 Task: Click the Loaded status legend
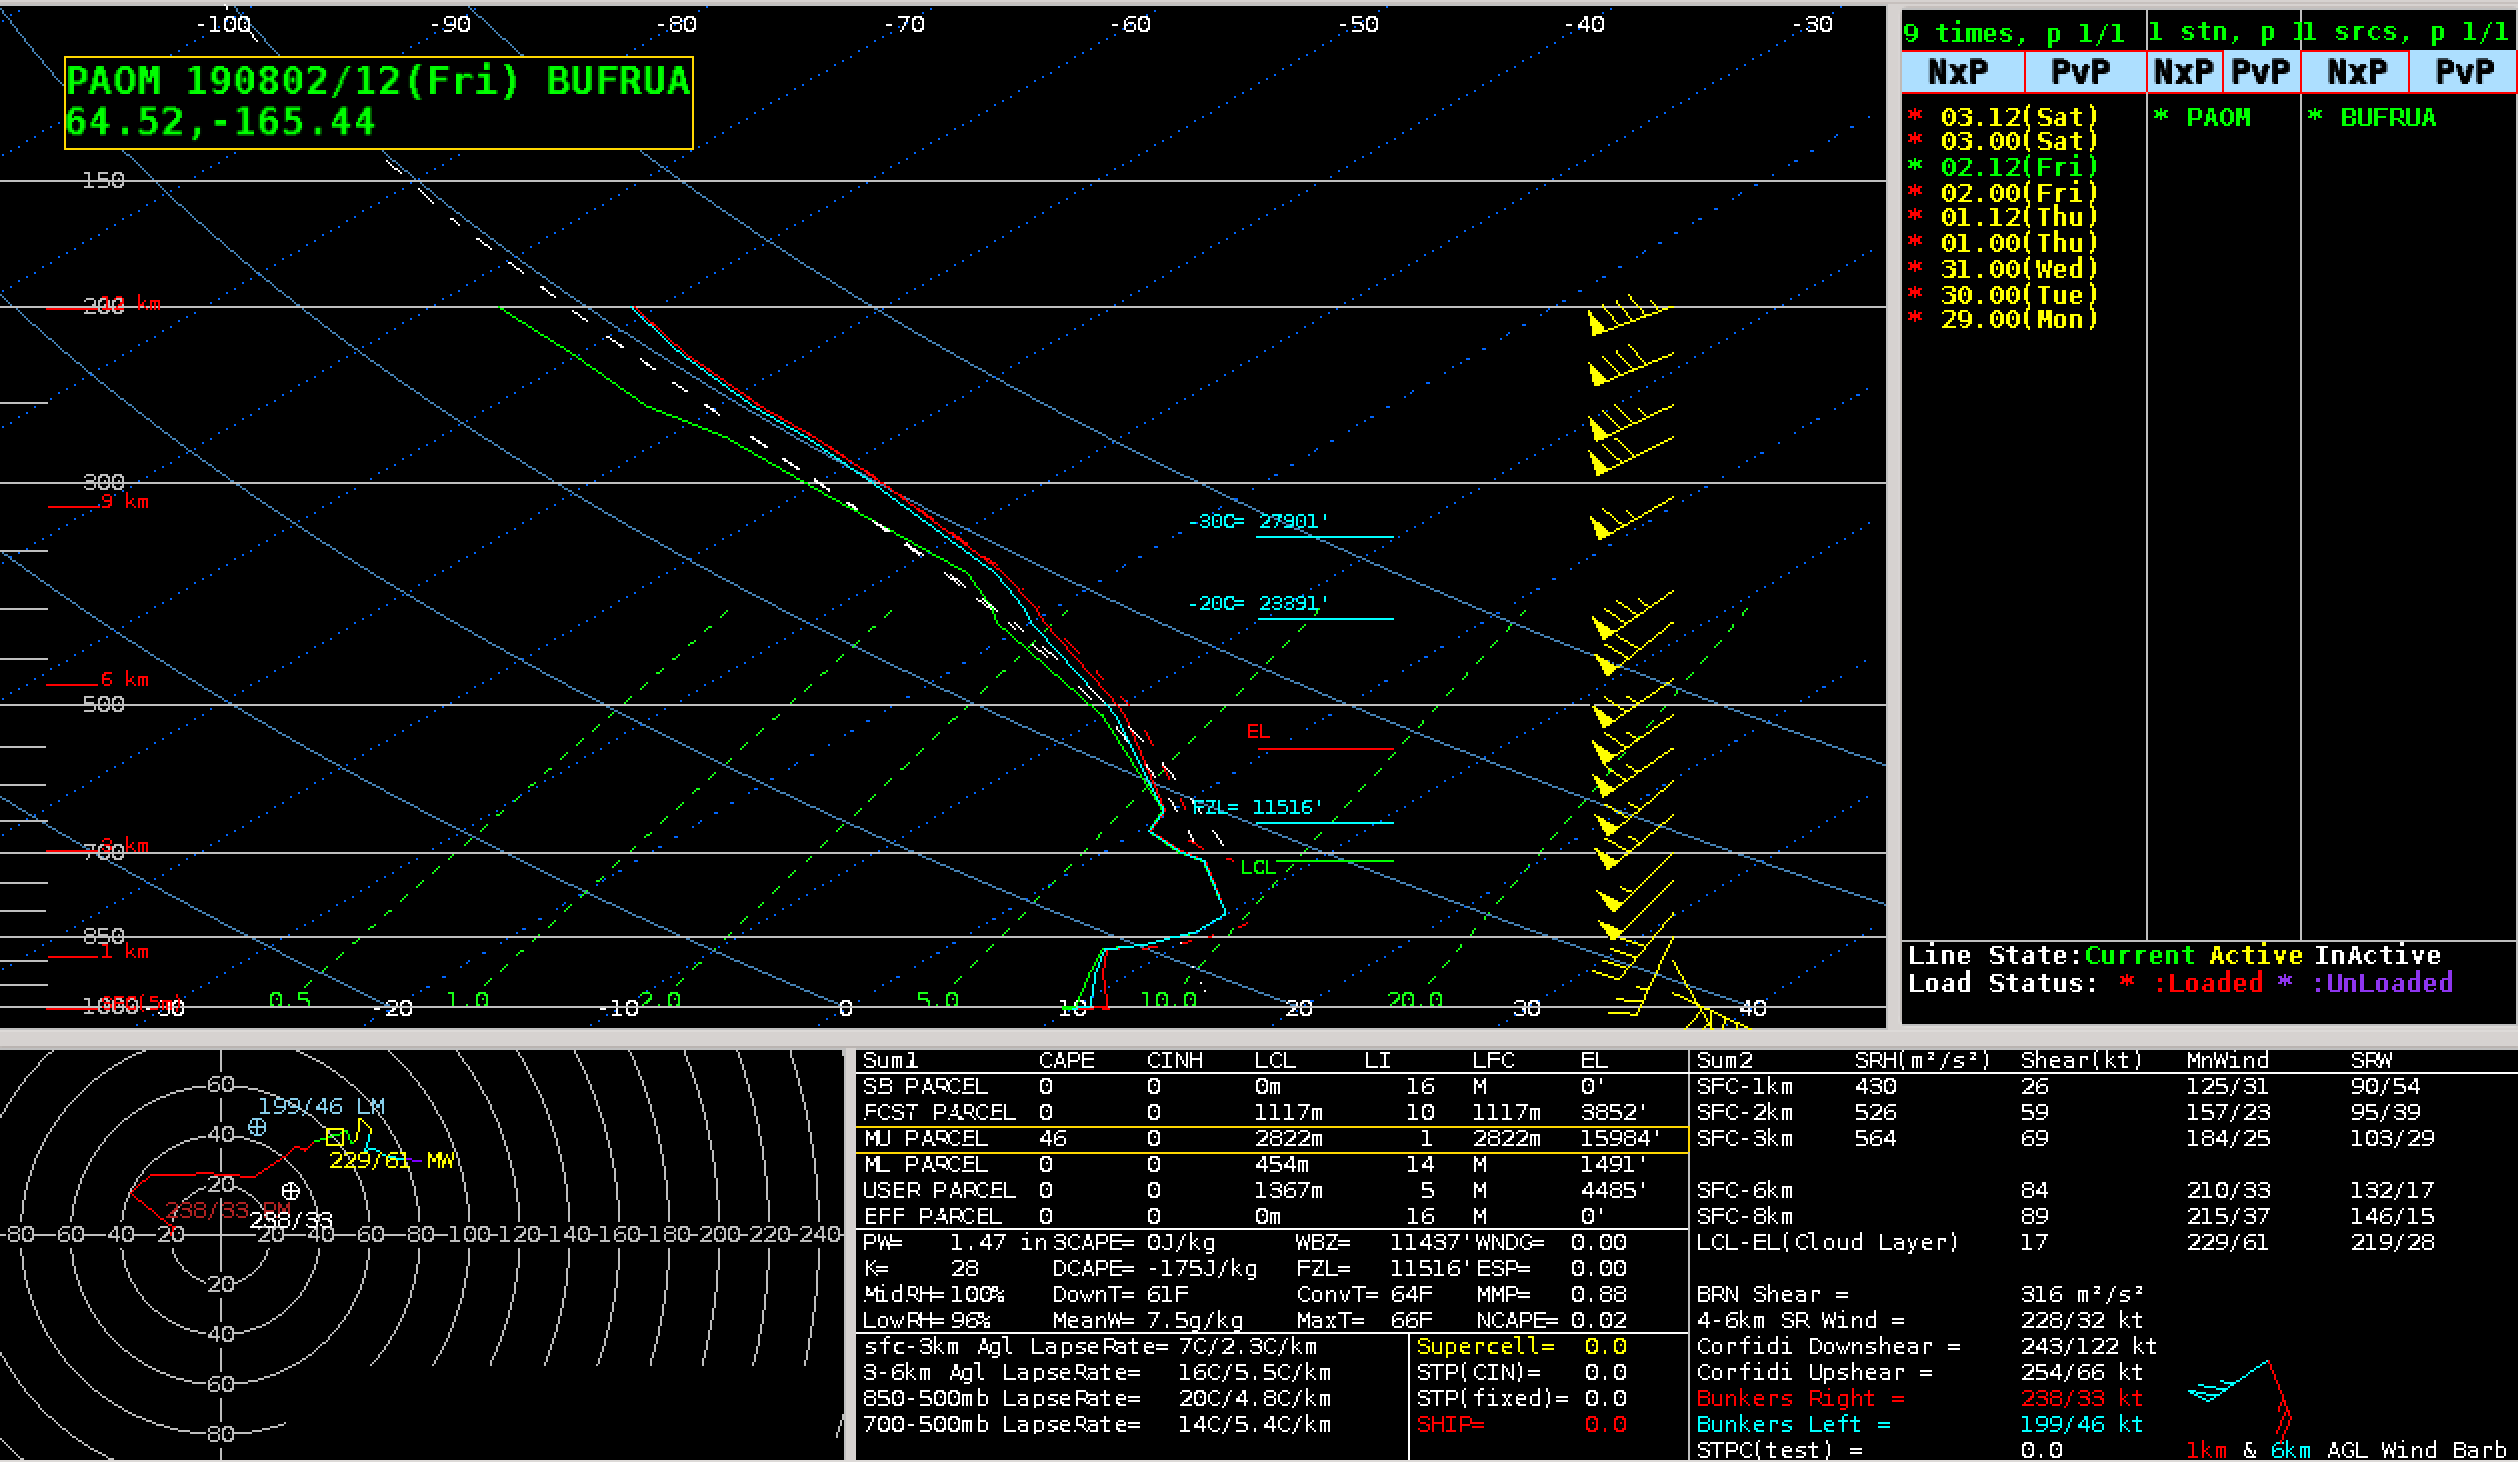click(2192, 982)
